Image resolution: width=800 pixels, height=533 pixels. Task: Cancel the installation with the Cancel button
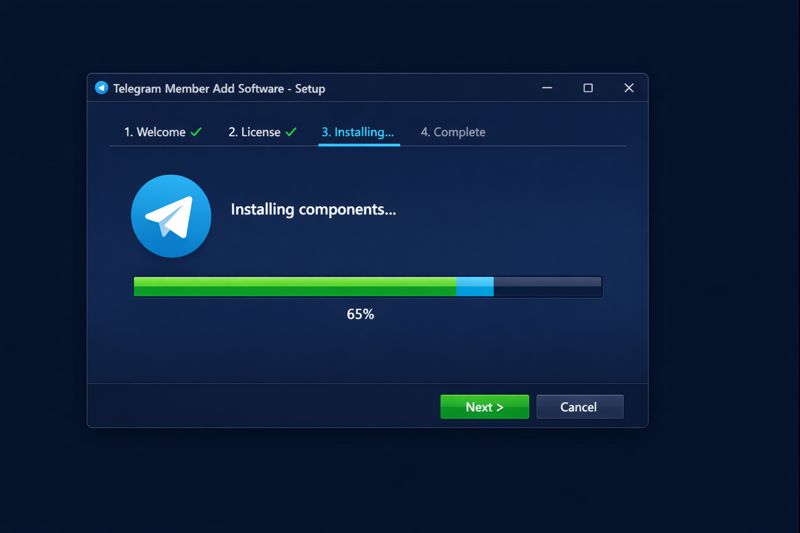(x=580, y=407)
